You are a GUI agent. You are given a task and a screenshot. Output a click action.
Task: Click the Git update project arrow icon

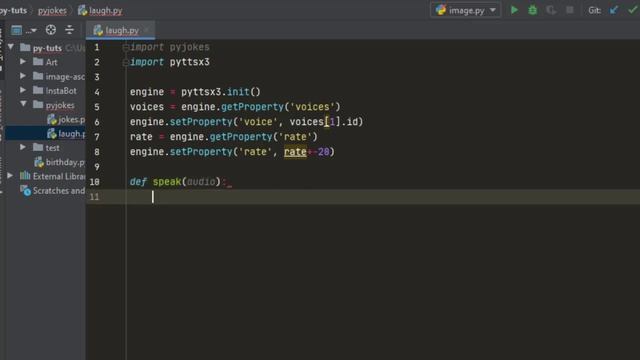coord(614,10)
